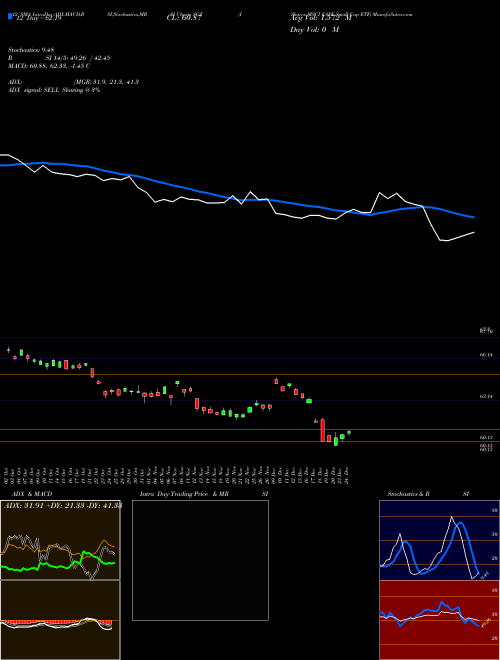Click the 'SI 14/3: 49.26 / 42.45' value
The width and height of the screenshot is (500, 660).
pyautogui.click(x=78, y=58)
